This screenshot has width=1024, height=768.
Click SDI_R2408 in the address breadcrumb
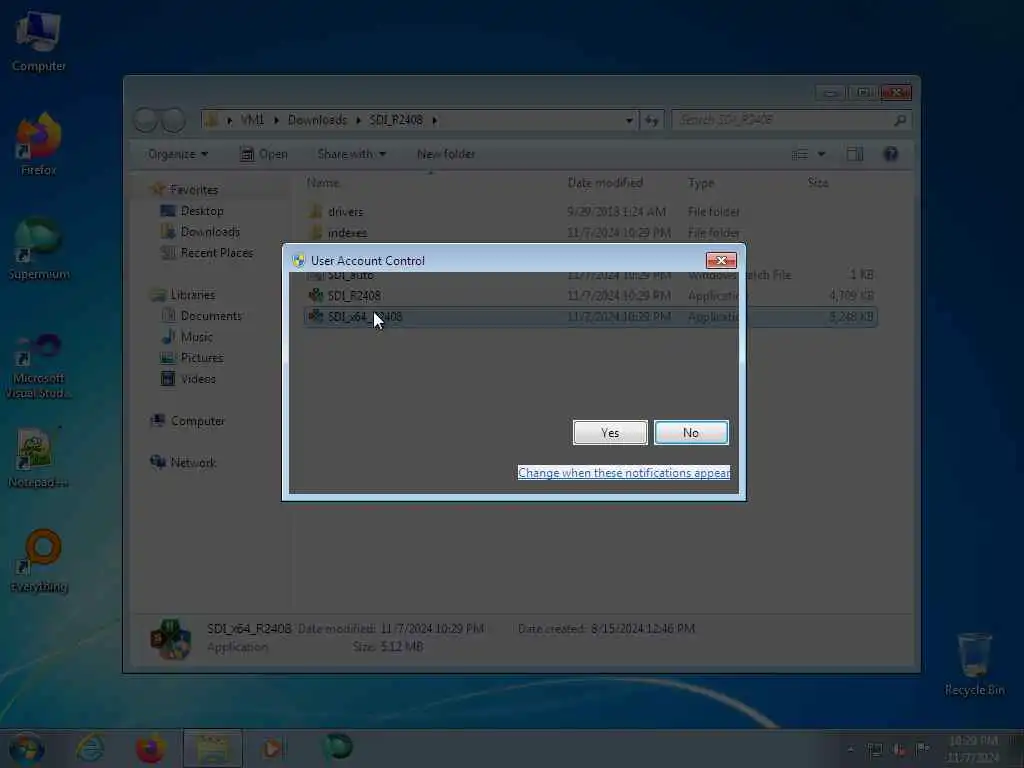(396, 120)
